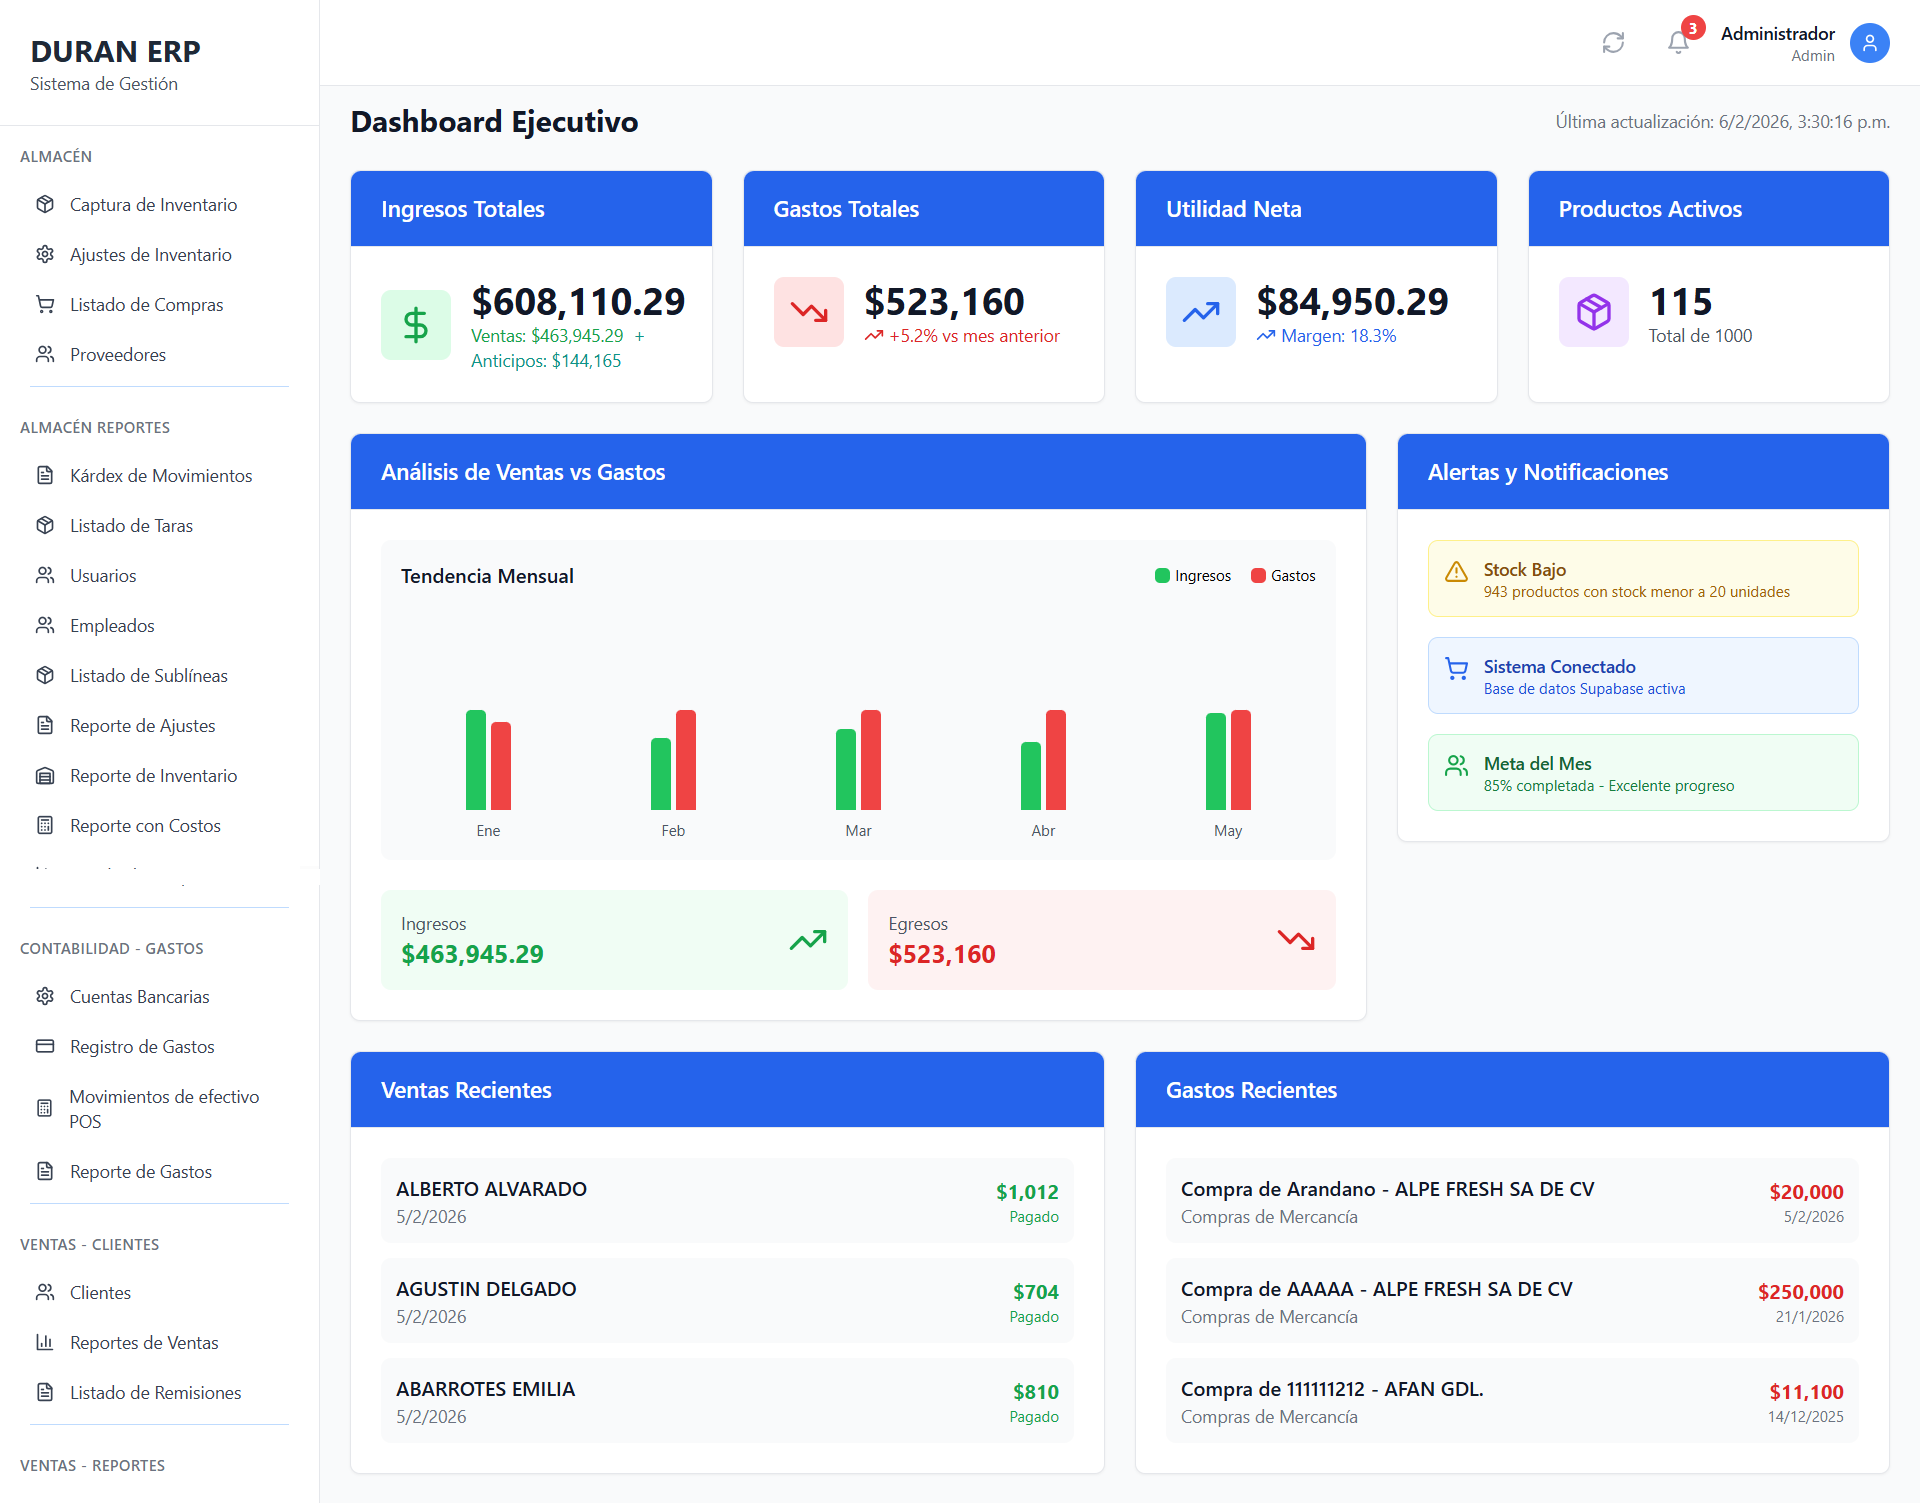This screenshot has height=1503, width=1920.
Task: Open the ALBERTO ALVARADO sale entry
Action: (727, 1200)
